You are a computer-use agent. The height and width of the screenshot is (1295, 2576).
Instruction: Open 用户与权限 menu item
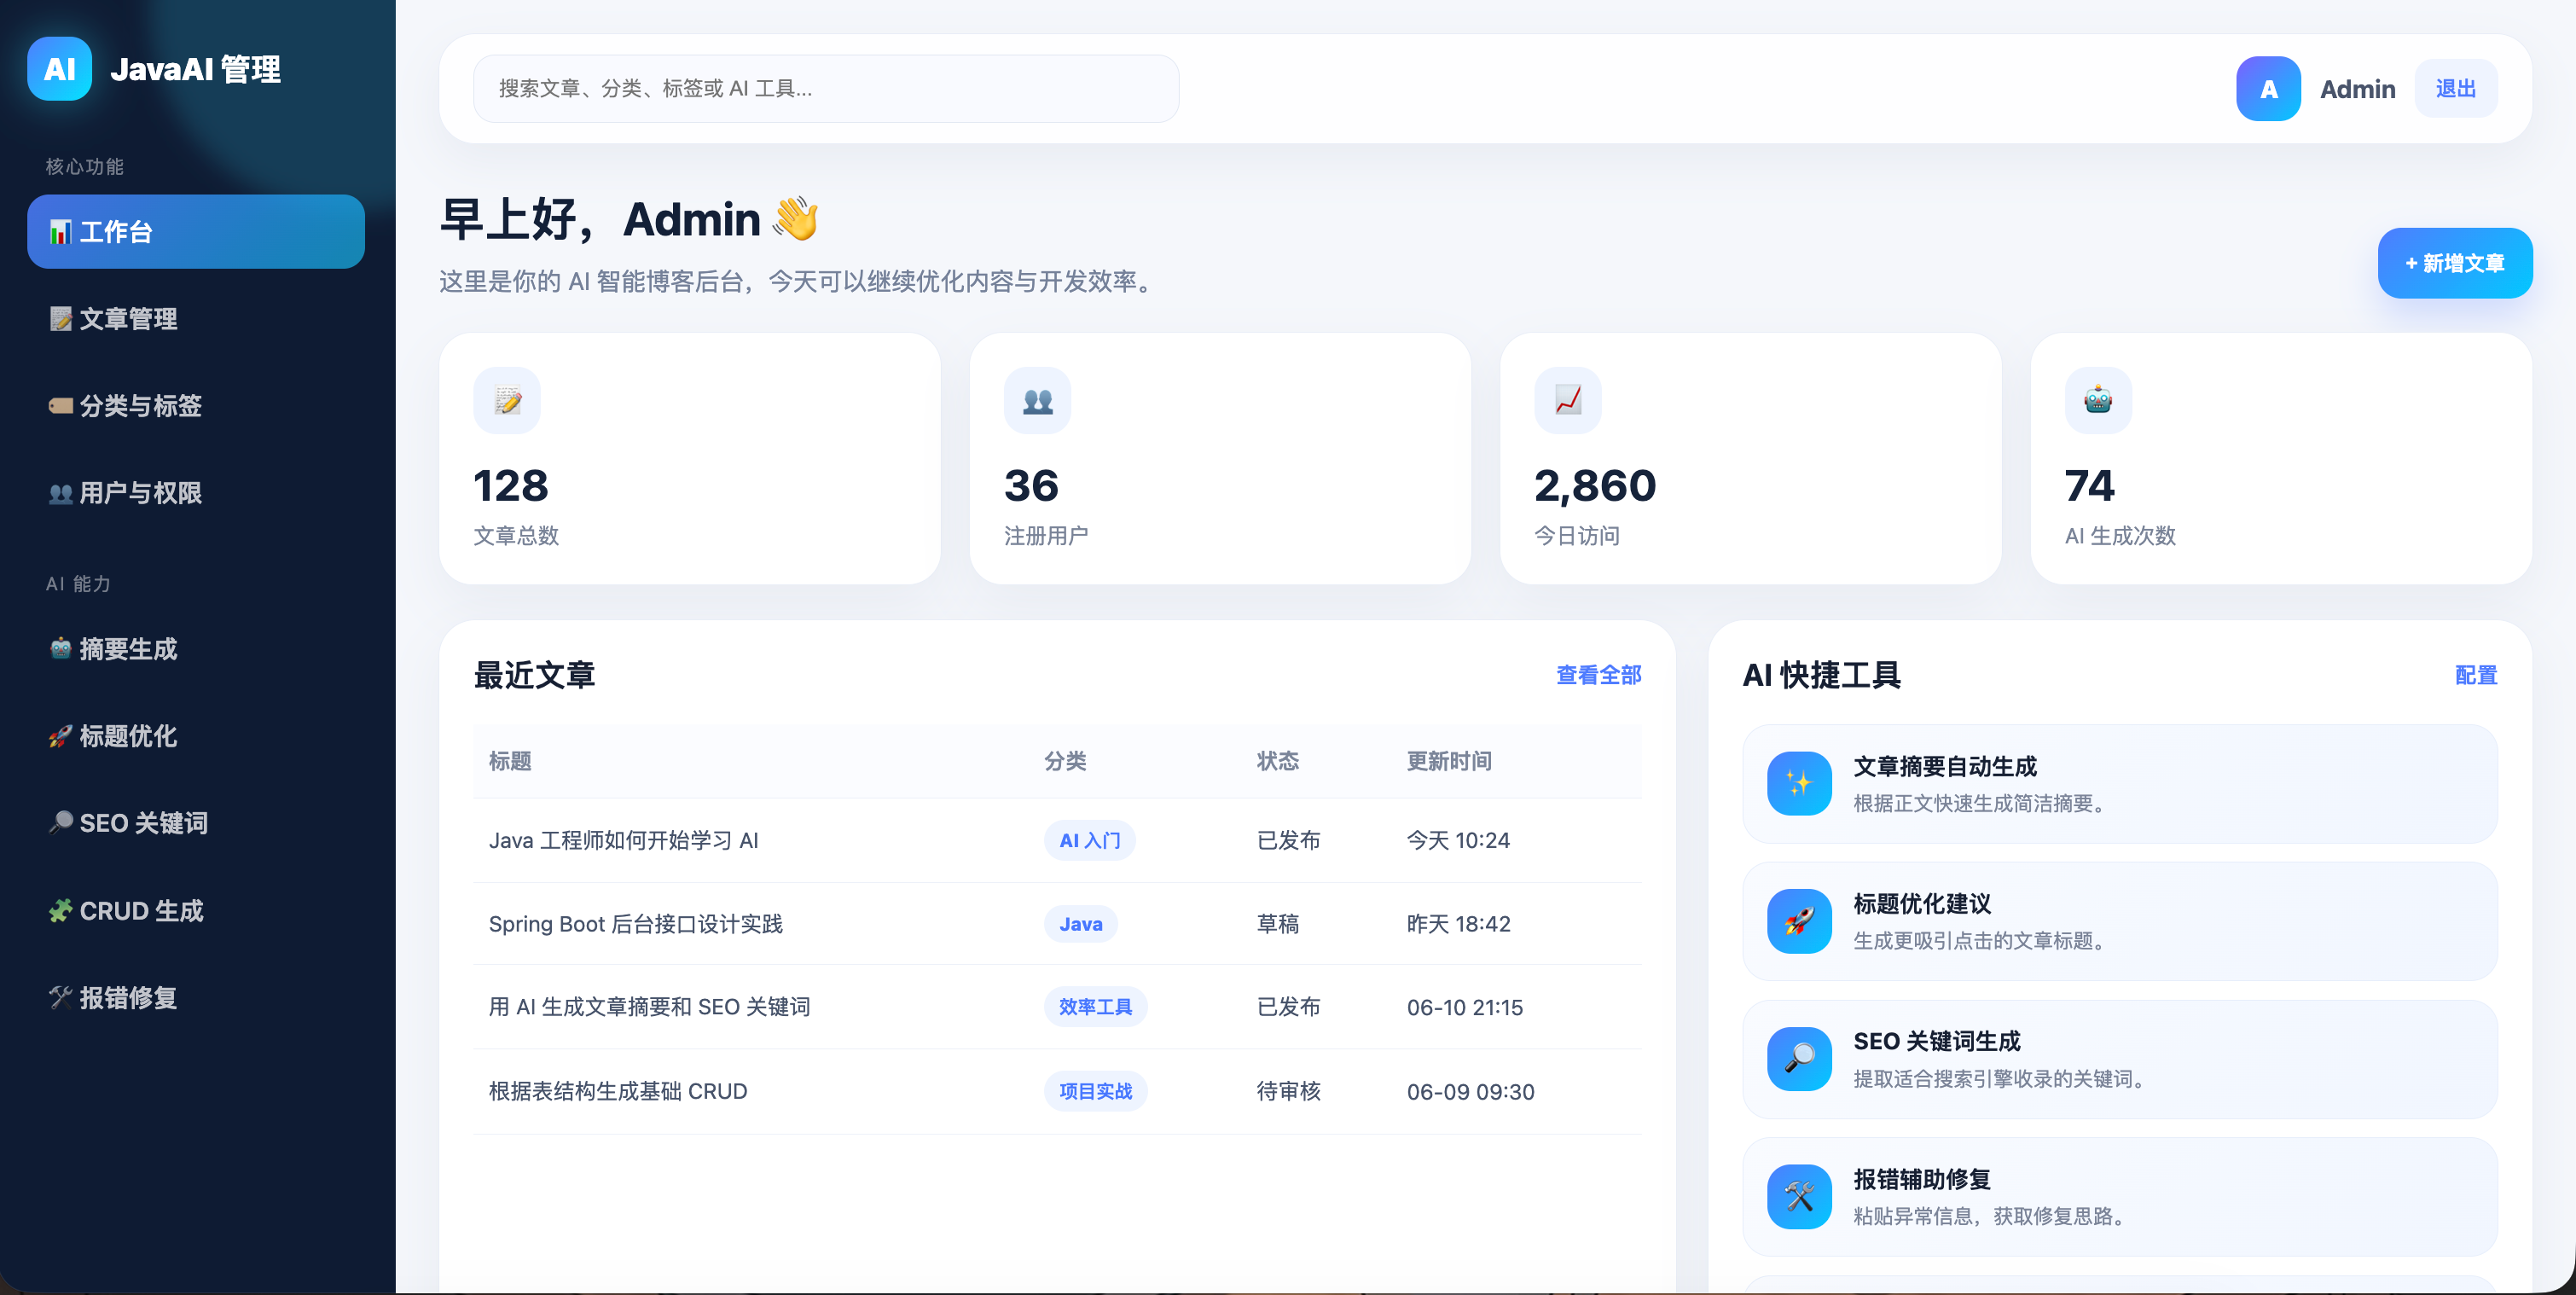click(x=196, y=493)
